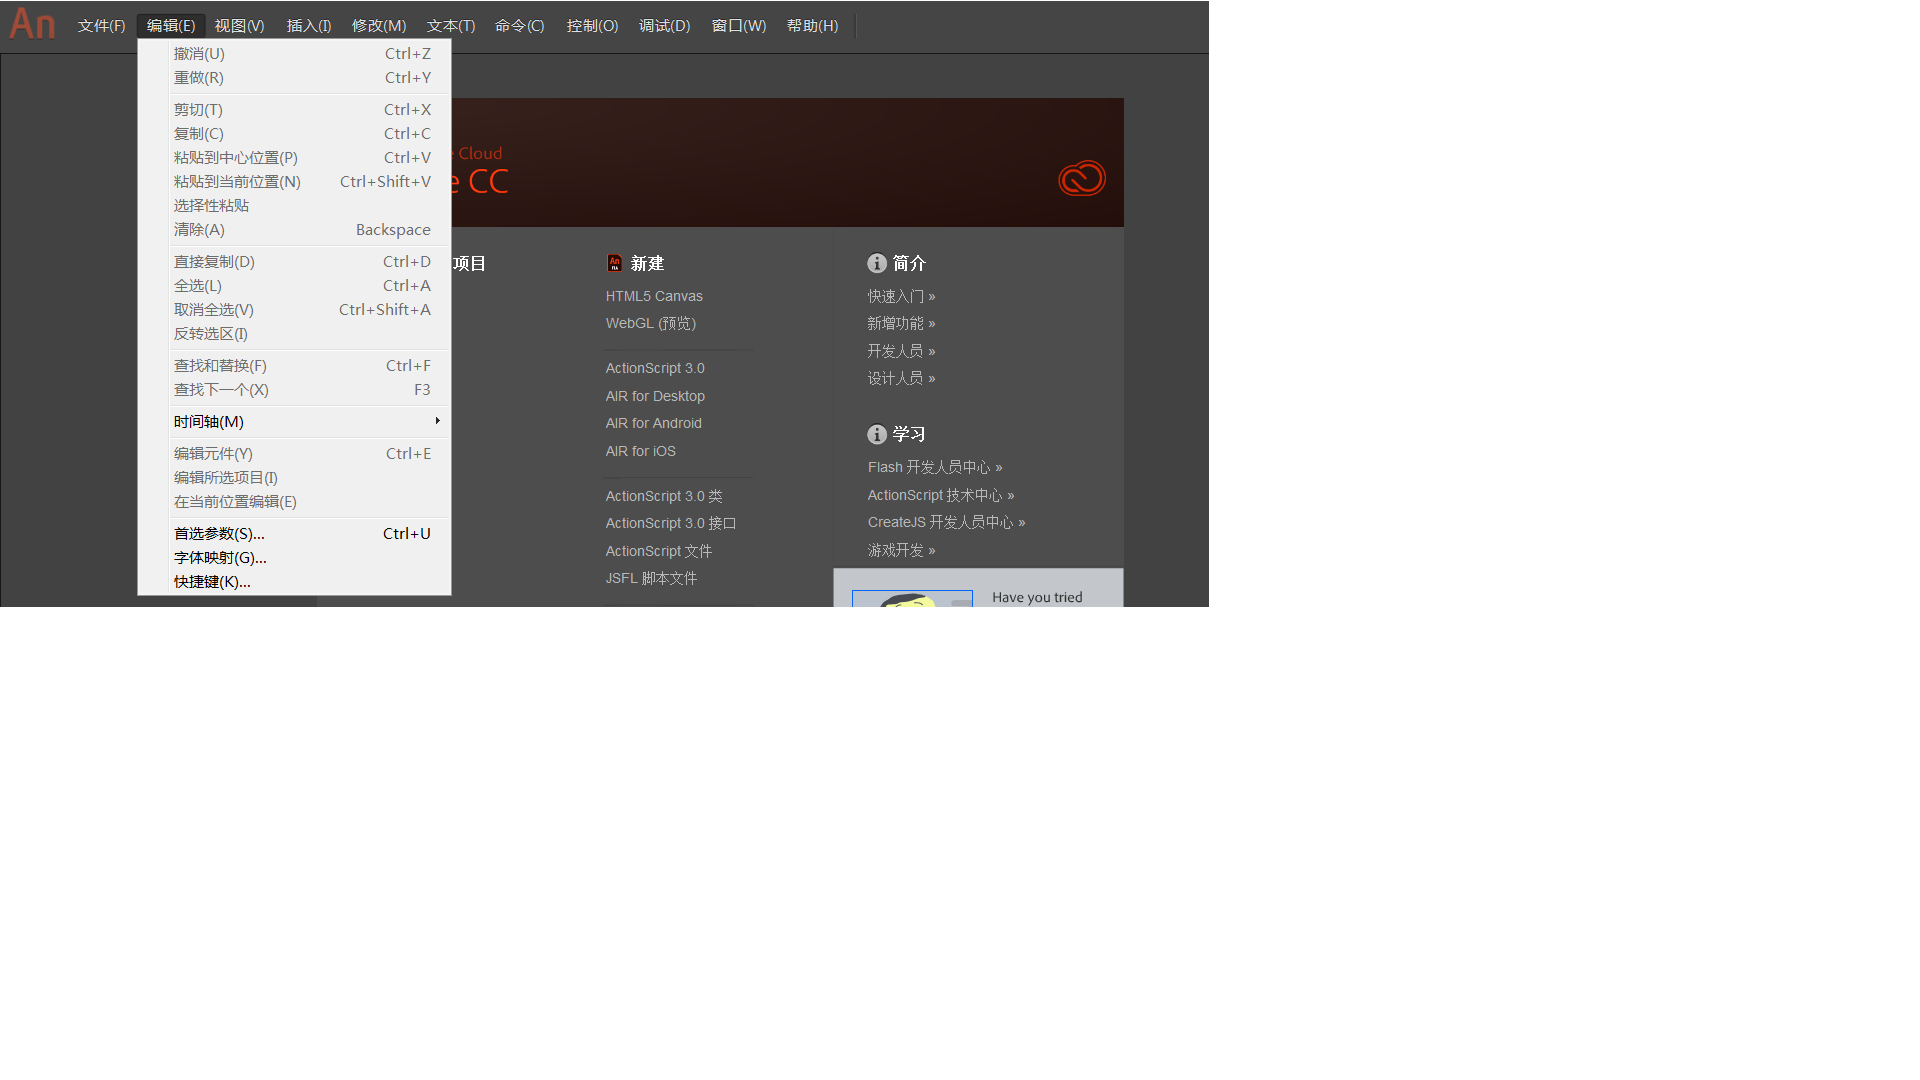Viewport: 1920px width, 1080px height.
Task: Create a new JSFL 脚本文件
Action: click(x=651, y=578)
